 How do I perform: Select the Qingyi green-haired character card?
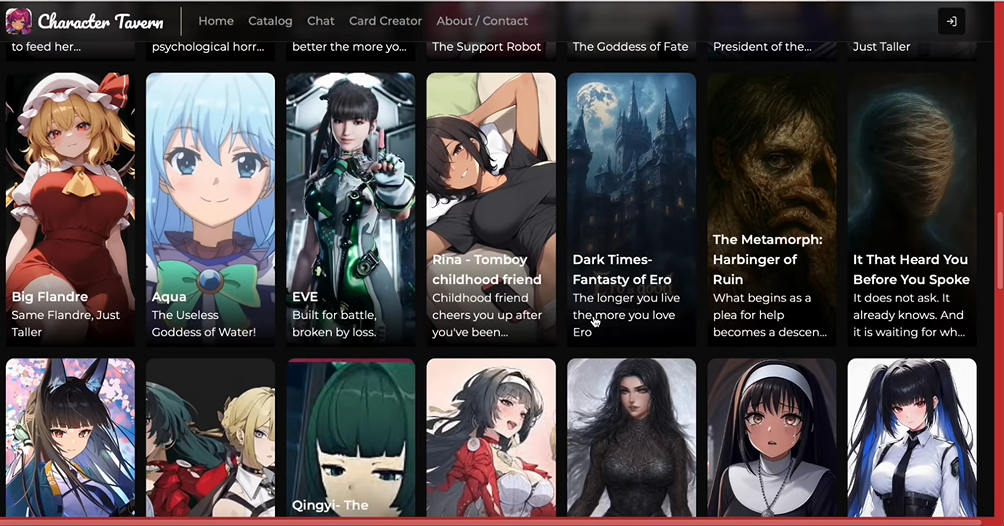tap(351, 438)
